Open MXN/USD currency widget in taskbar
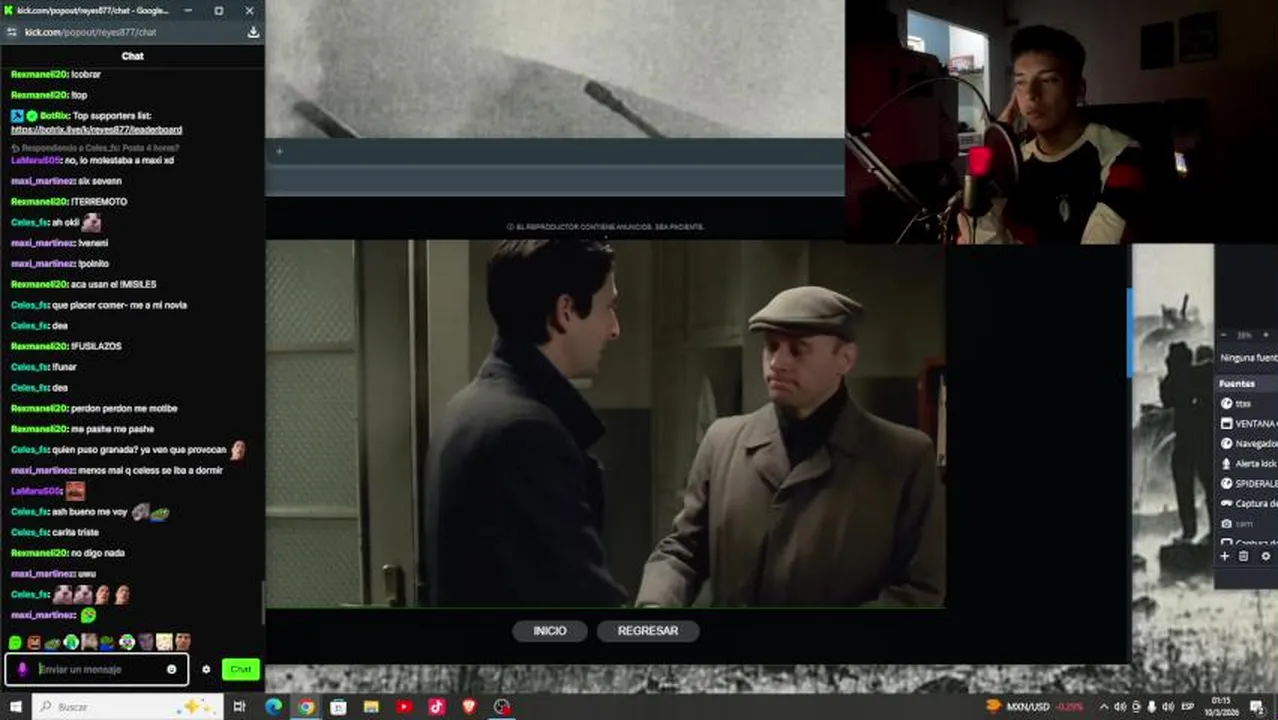This screenshot has width=1278, height=720. pyautogui.click(x=1034, y=707)
